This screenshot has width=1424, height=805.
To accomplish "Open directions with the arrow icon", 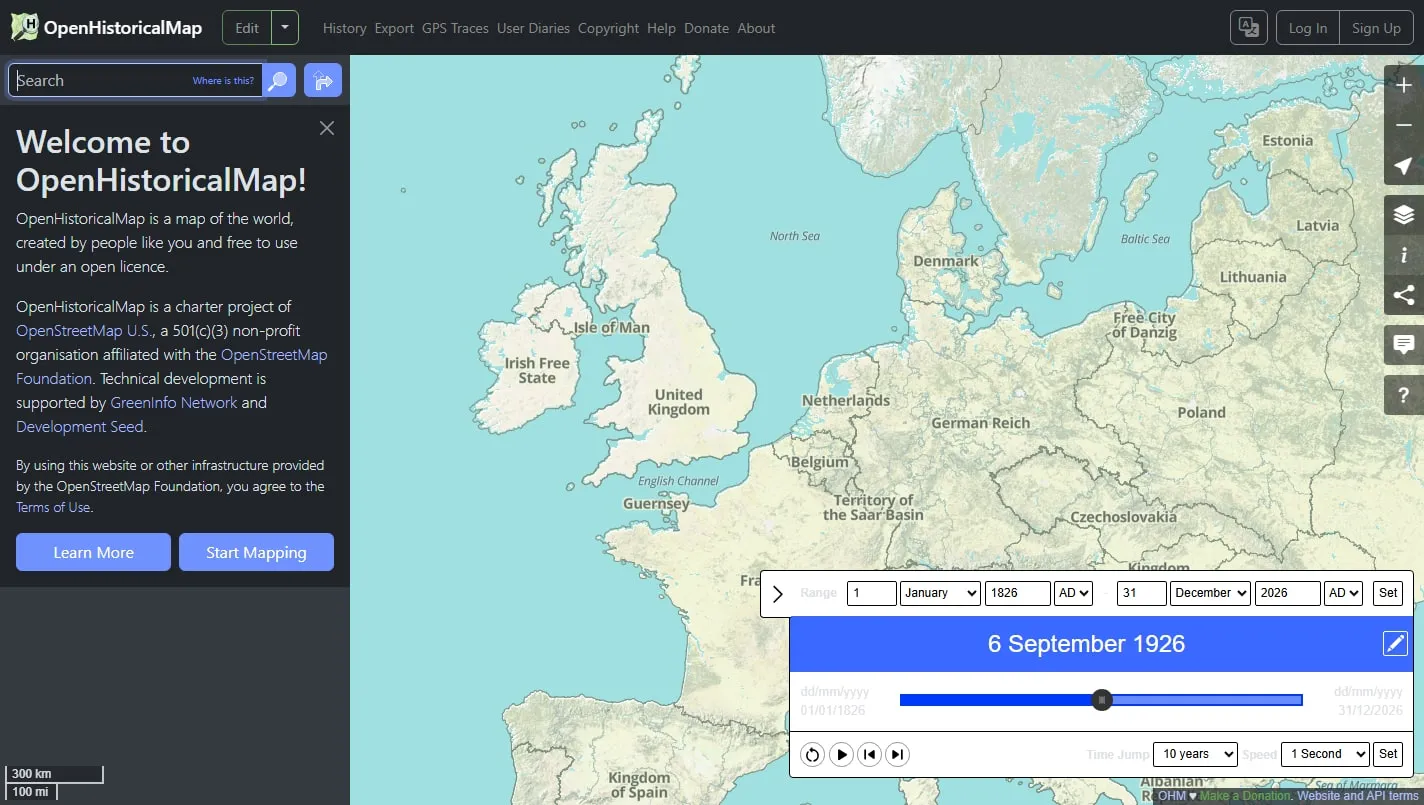I will (323, 80).
